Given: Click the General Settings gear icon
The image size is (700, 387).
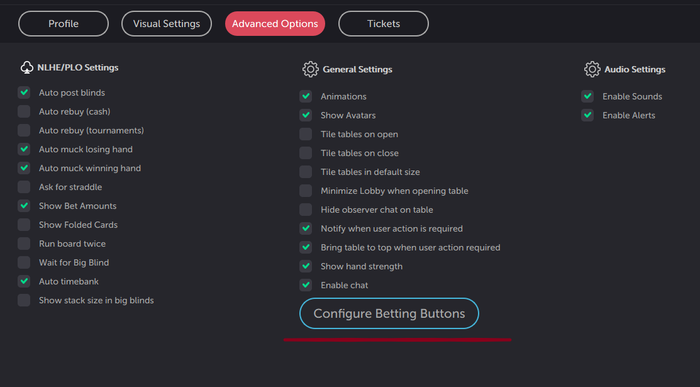Looking at the screenshot, I should (310, 69).
